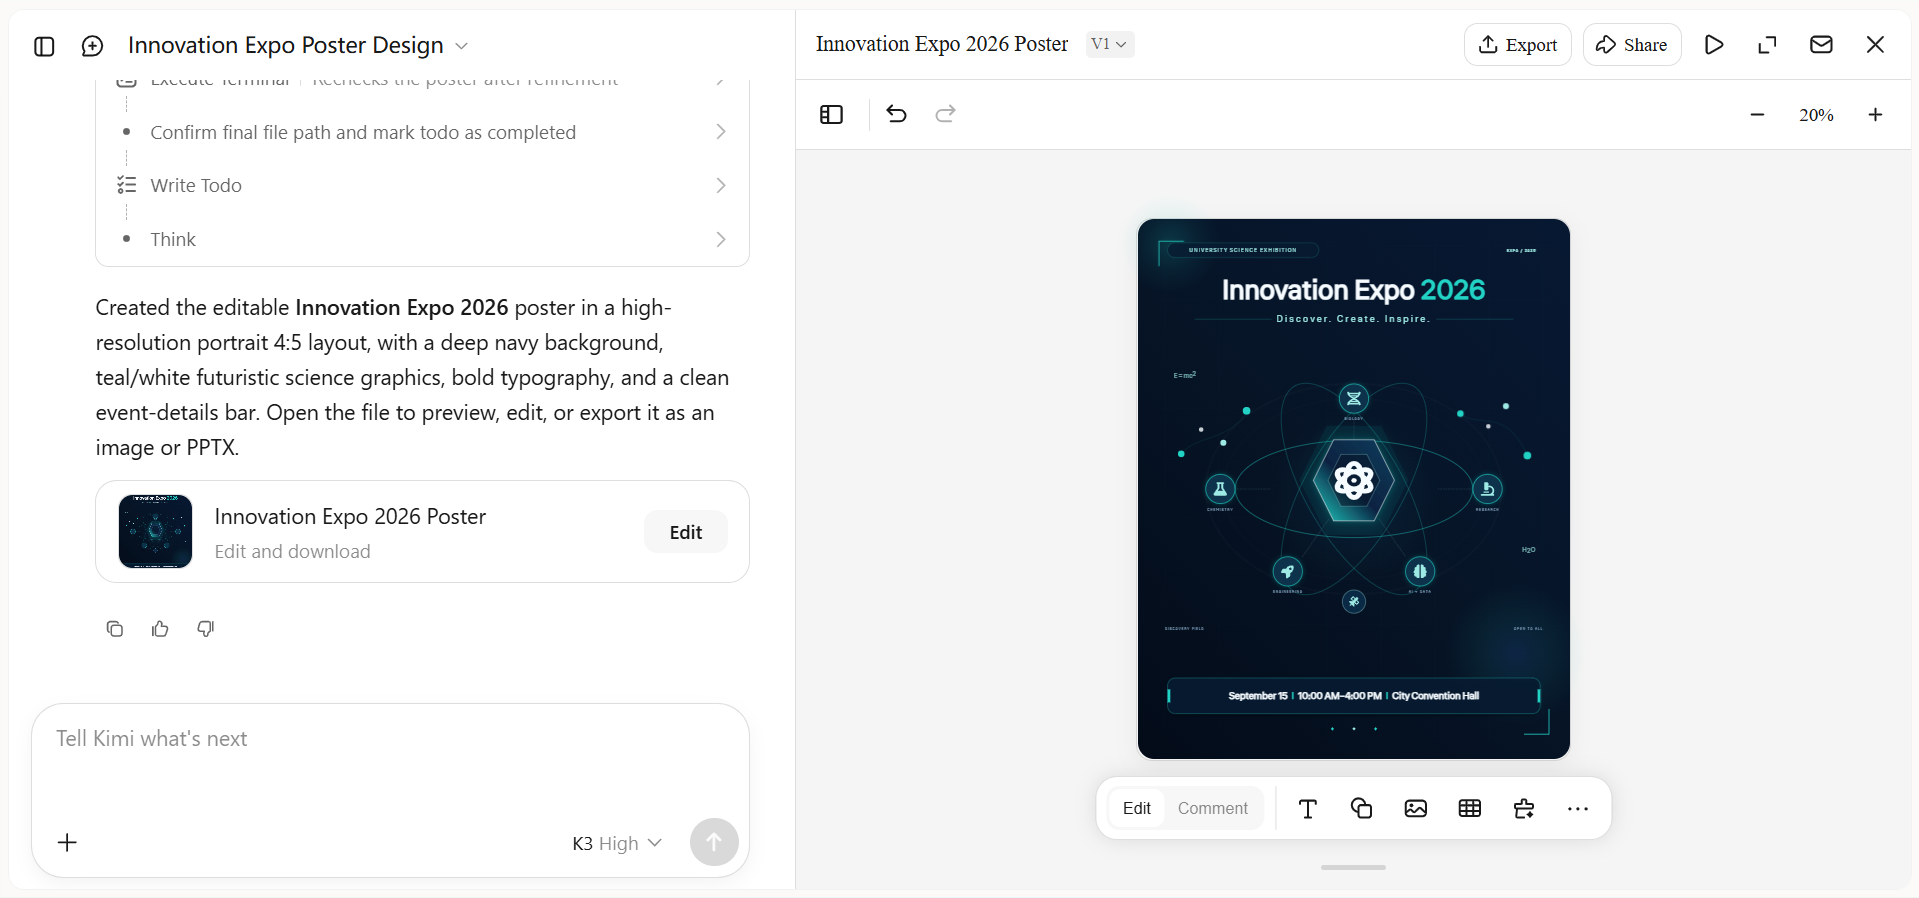1919x898 pixels.
Task: Select the chemistry flask icon on poster
Action: [x=1220, y=489]
